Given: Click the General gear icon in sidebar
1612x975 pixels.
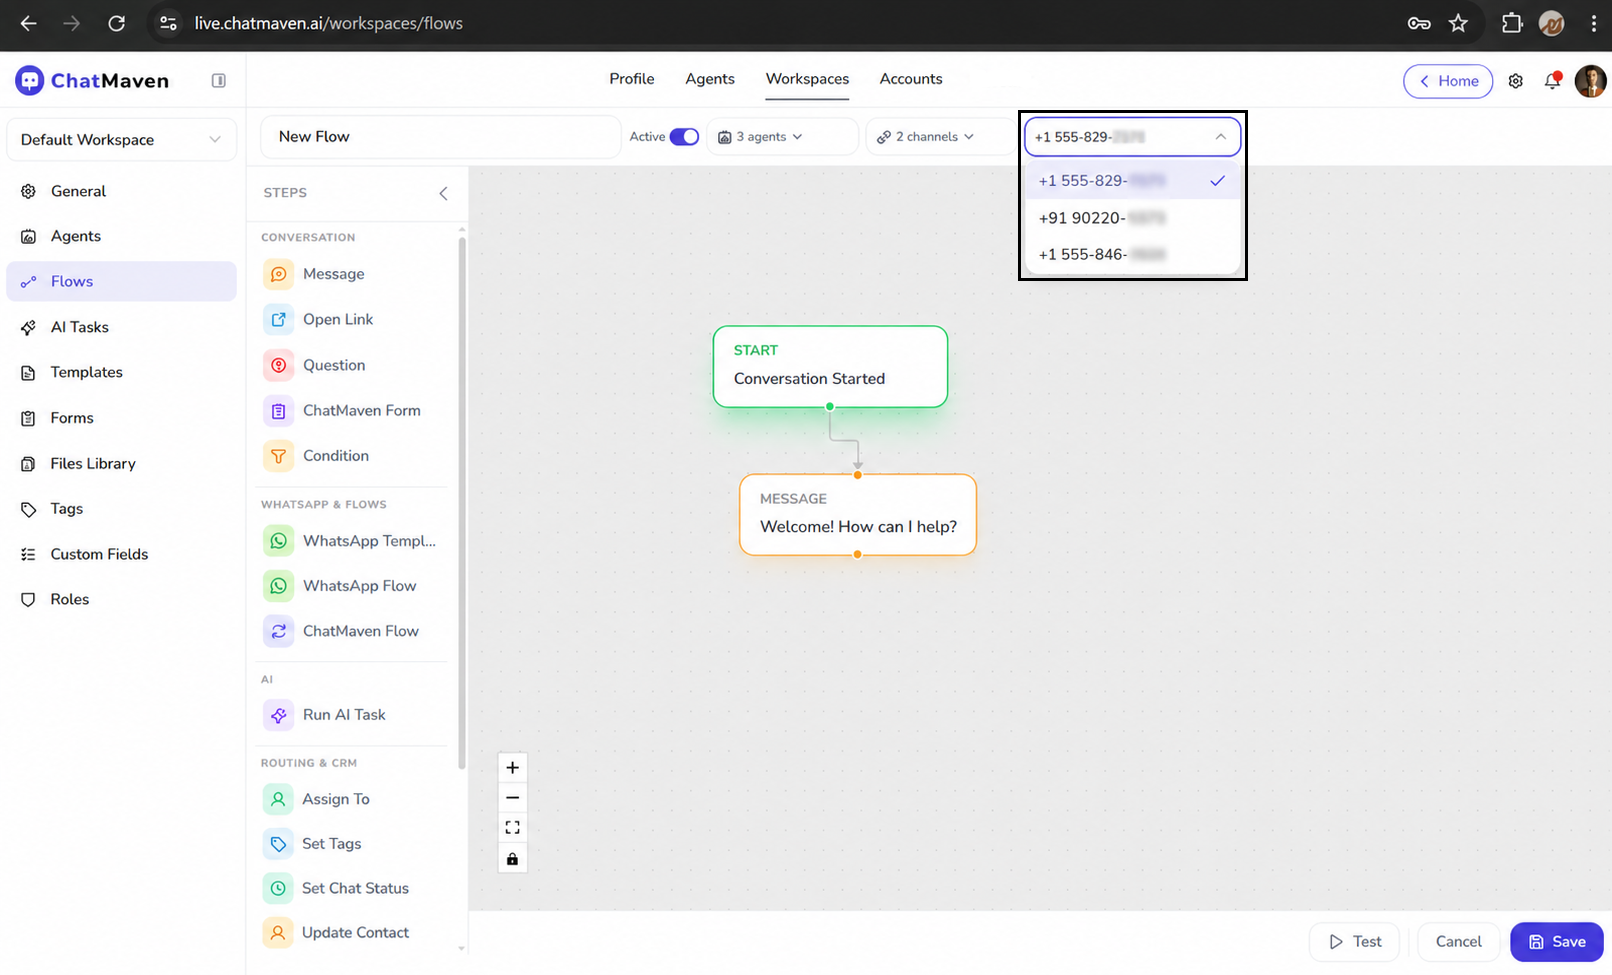Looking at the screenshot, I should tap(28, 191).
